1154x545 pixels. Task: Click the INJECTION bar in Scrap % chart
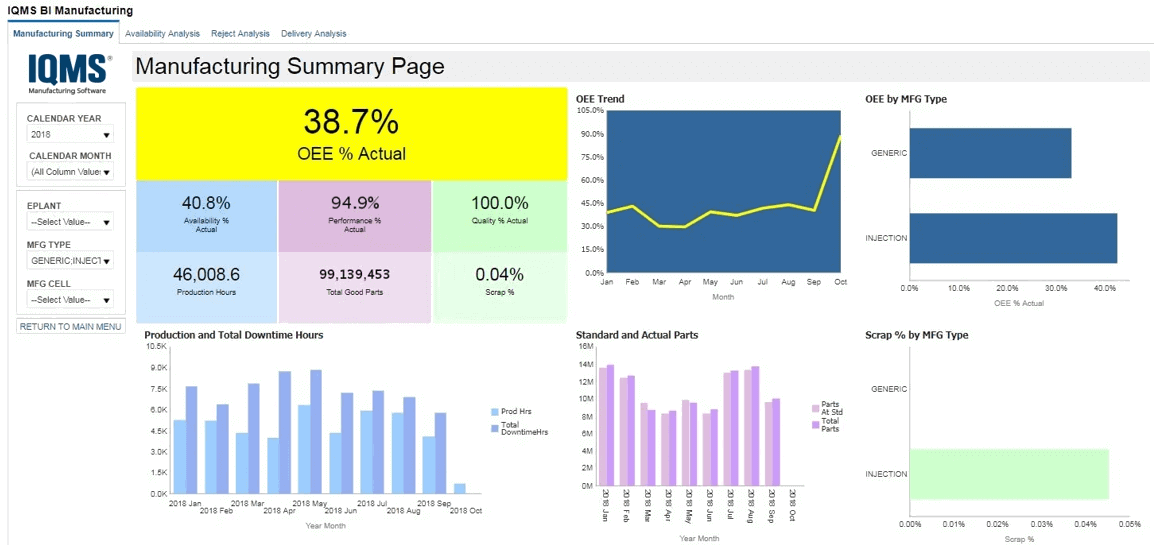tap(1008, 474)
